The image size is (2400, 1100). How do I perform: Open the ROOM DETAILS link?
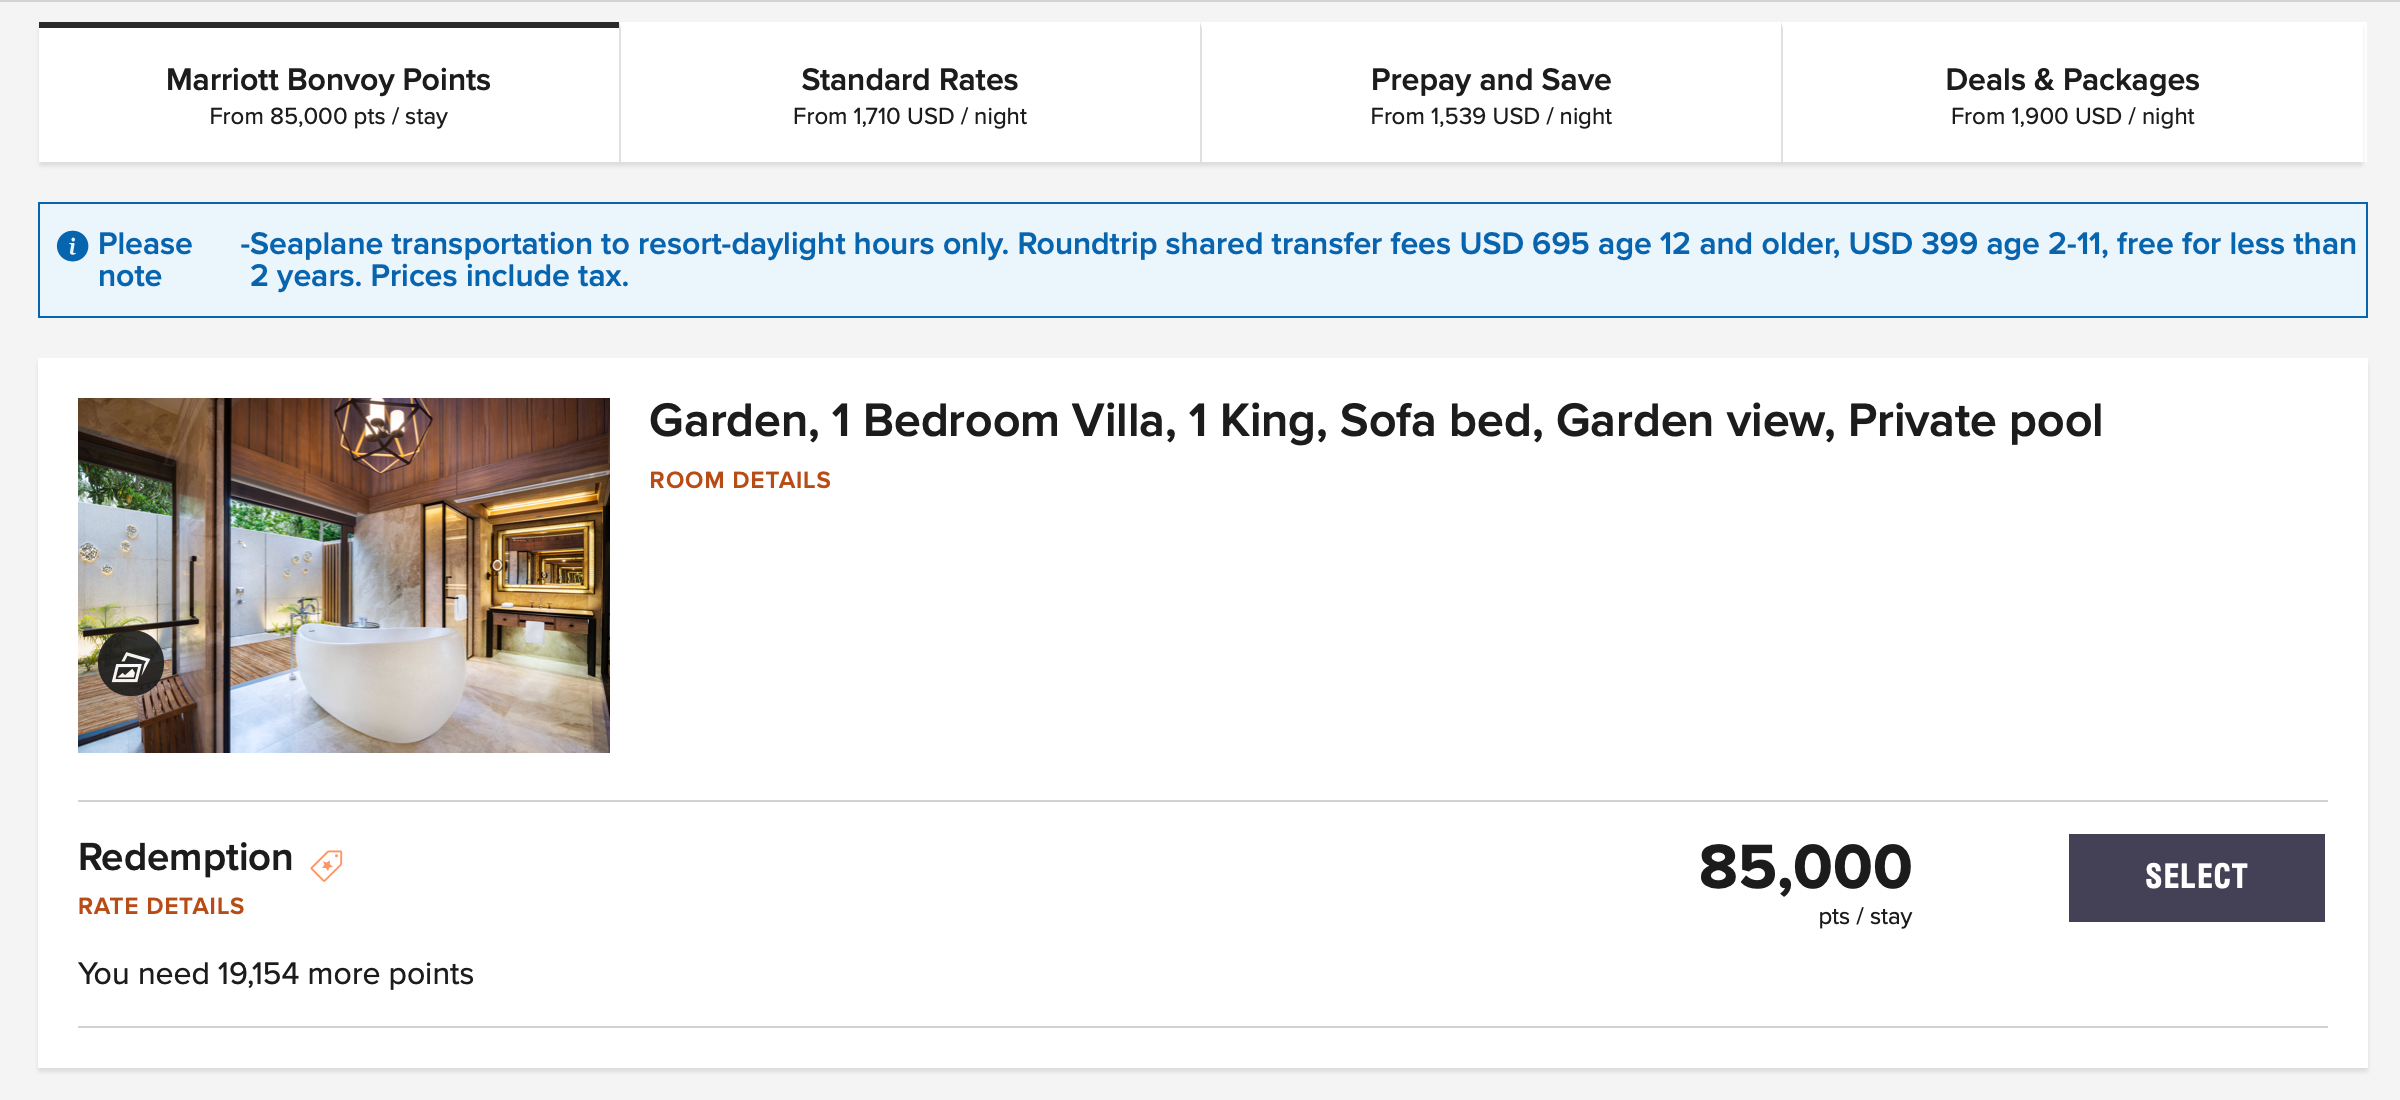(740, 481)
